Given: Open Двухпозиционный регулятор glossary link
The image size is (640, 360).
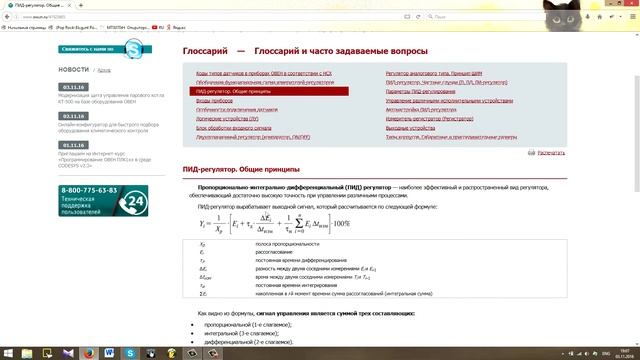Looking at the screenshot, I should 253,137.
